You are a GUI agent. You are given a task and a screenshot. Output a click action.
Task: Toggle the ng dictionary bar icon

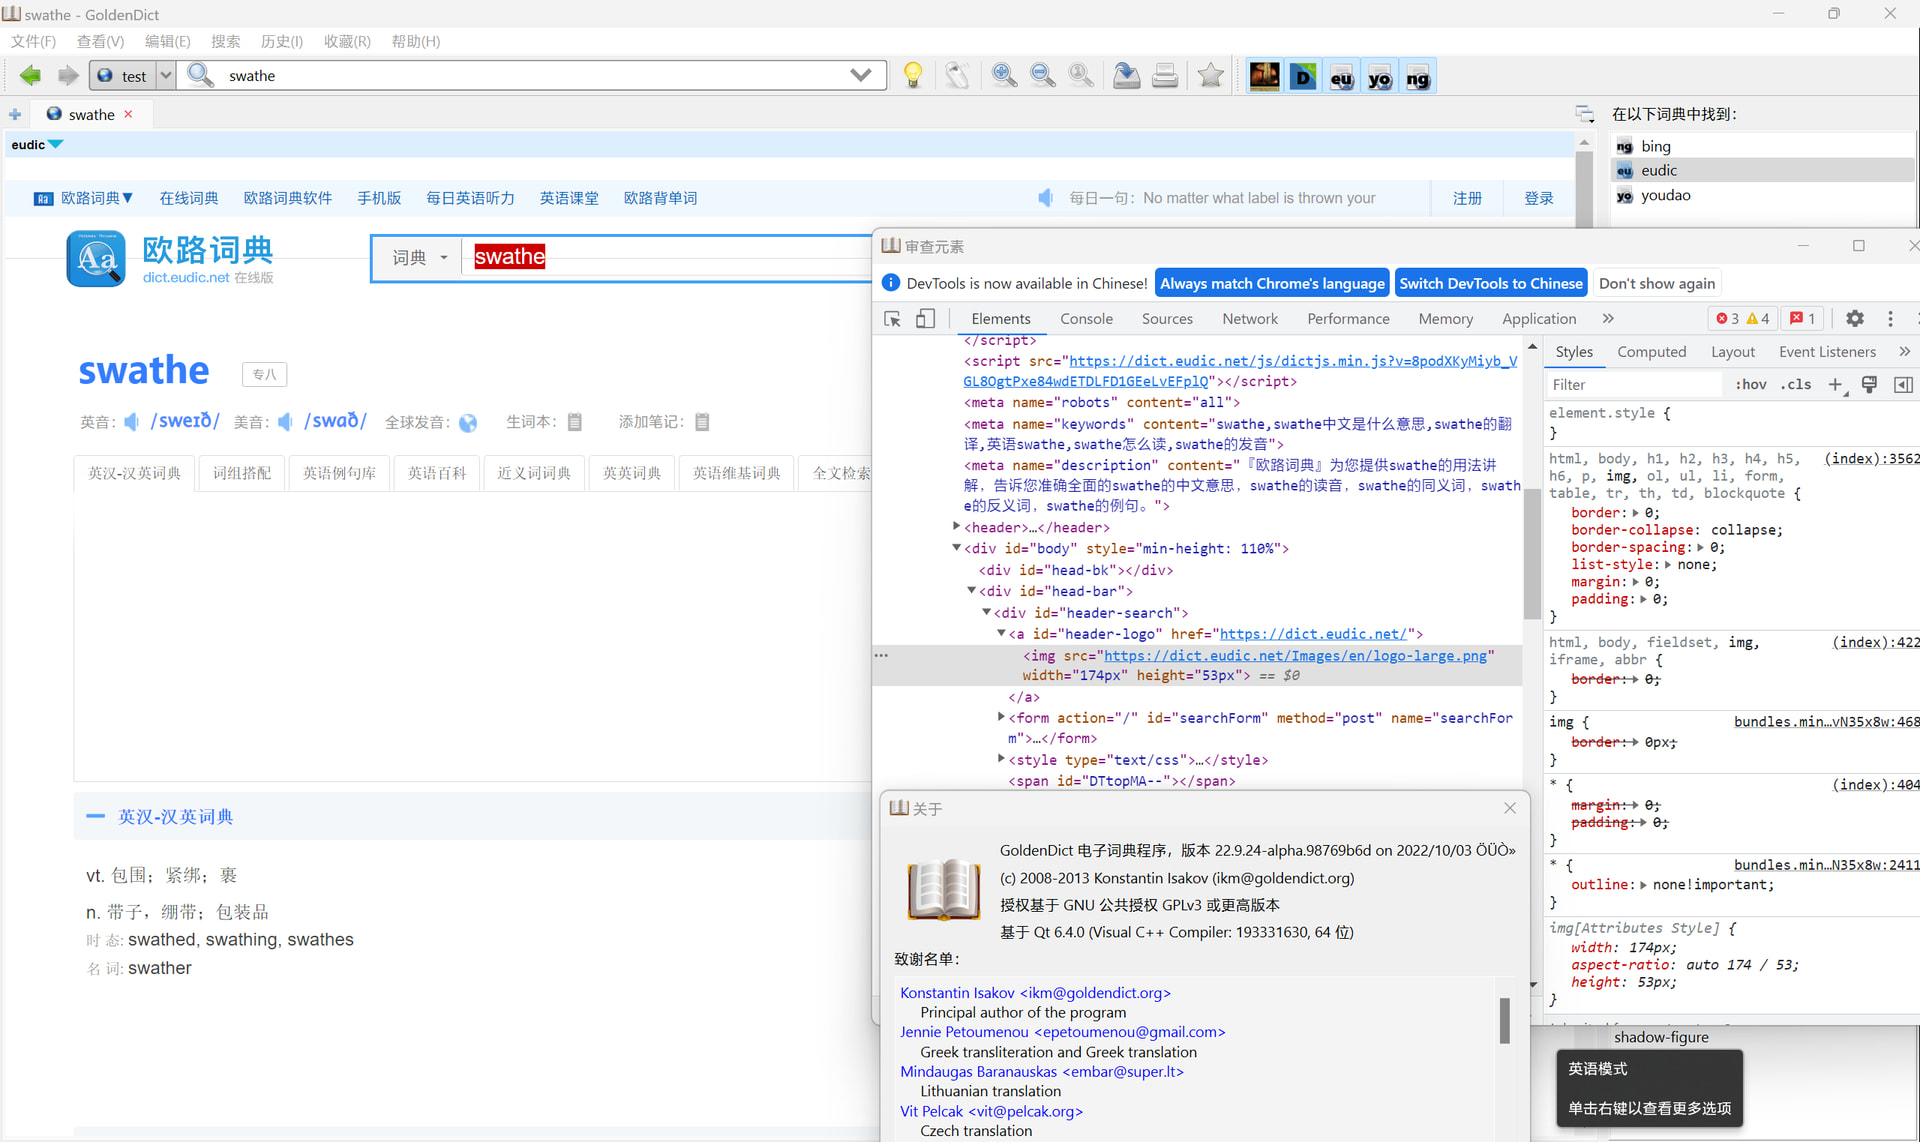coord(1417,76)
